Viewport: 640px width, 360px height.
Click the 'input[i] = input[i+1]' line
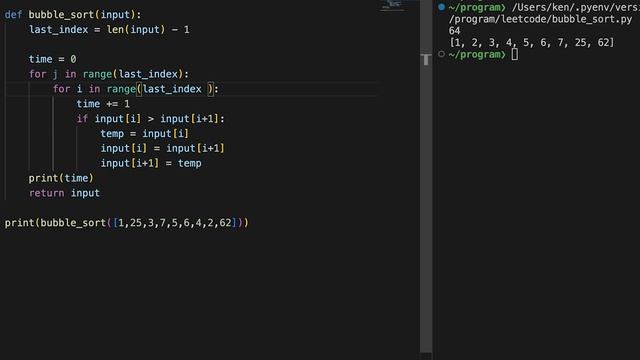[x=162, y=148]
